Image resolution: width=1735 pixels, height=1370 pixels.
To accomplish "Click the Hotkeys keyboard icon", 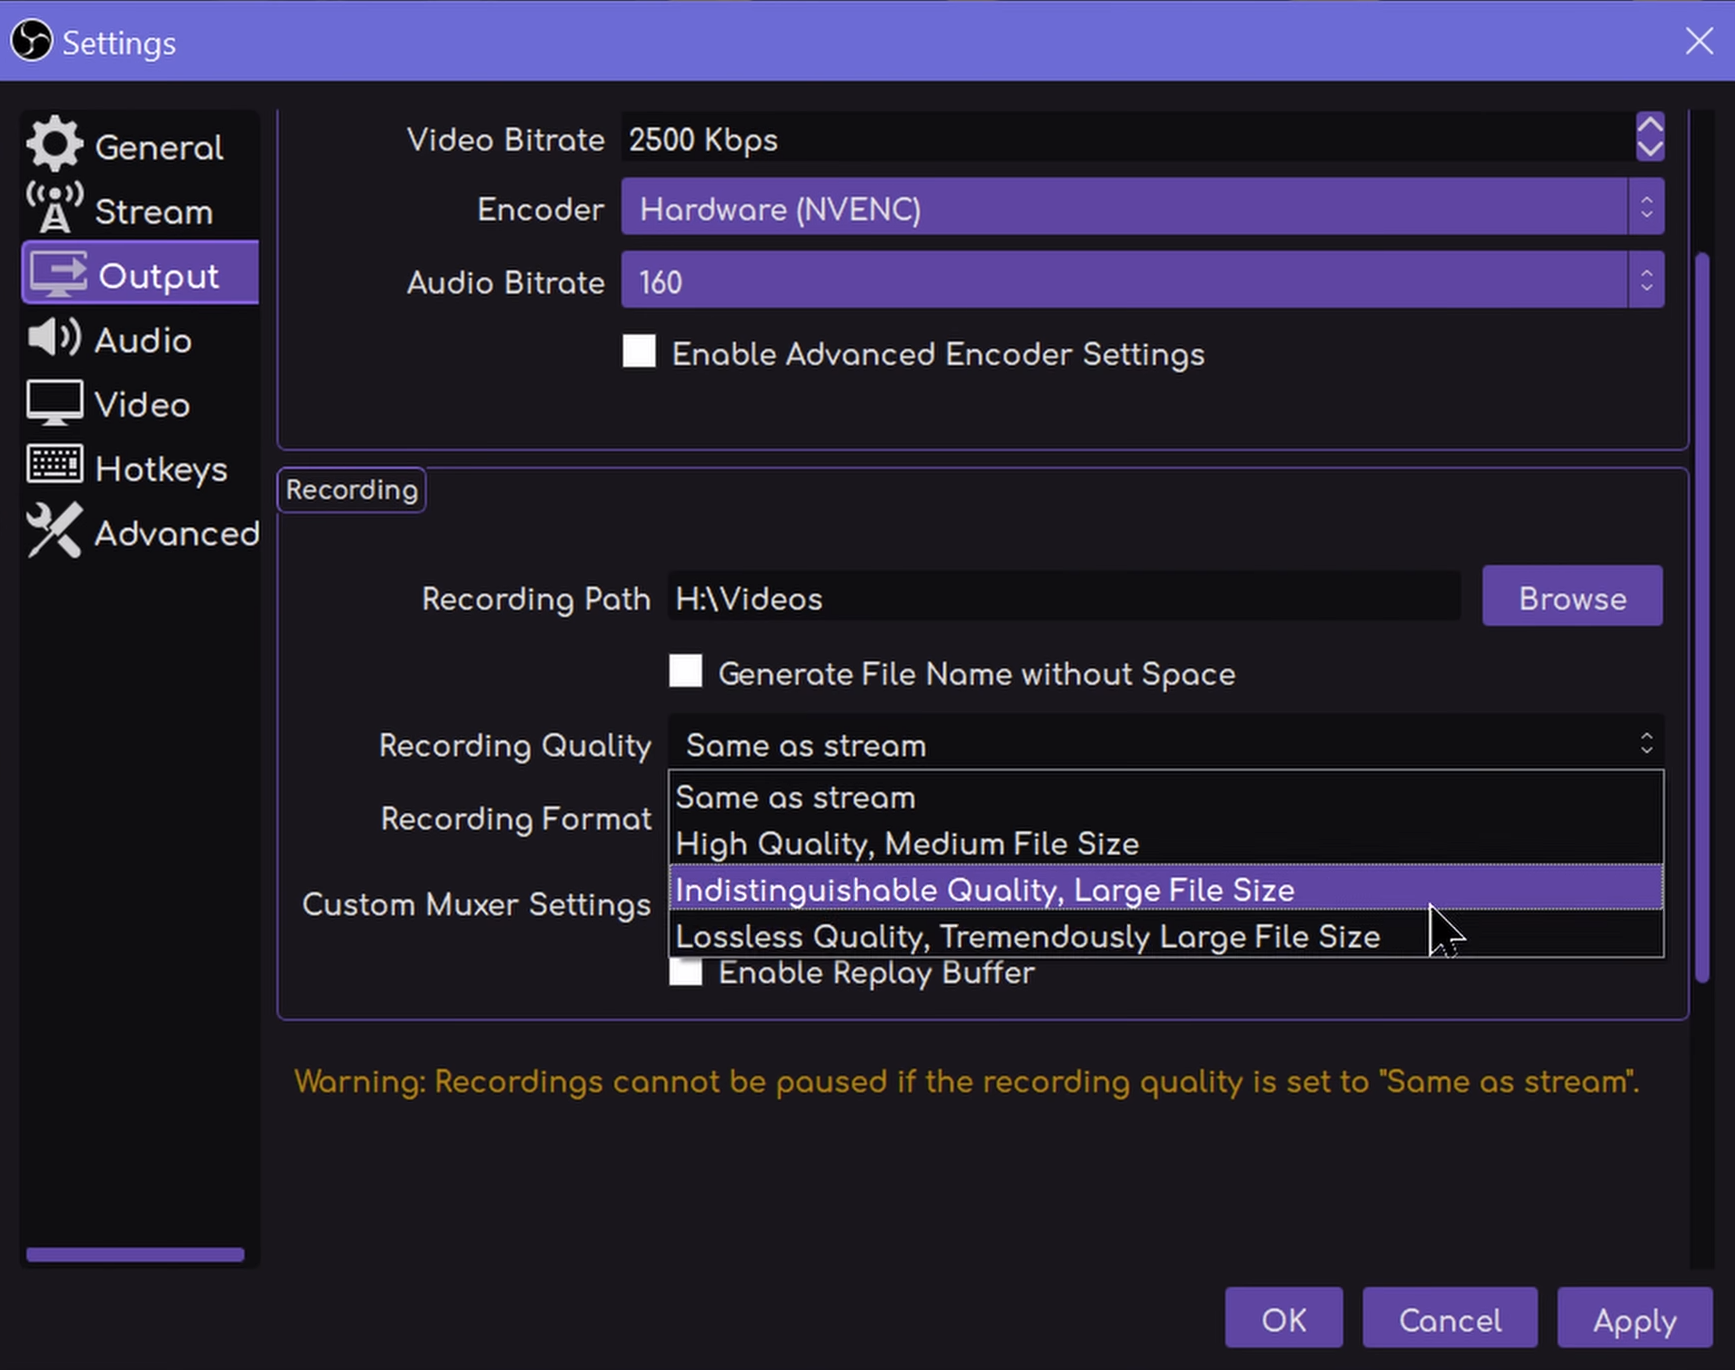I will pyautogui.click(x=54, y=466).
